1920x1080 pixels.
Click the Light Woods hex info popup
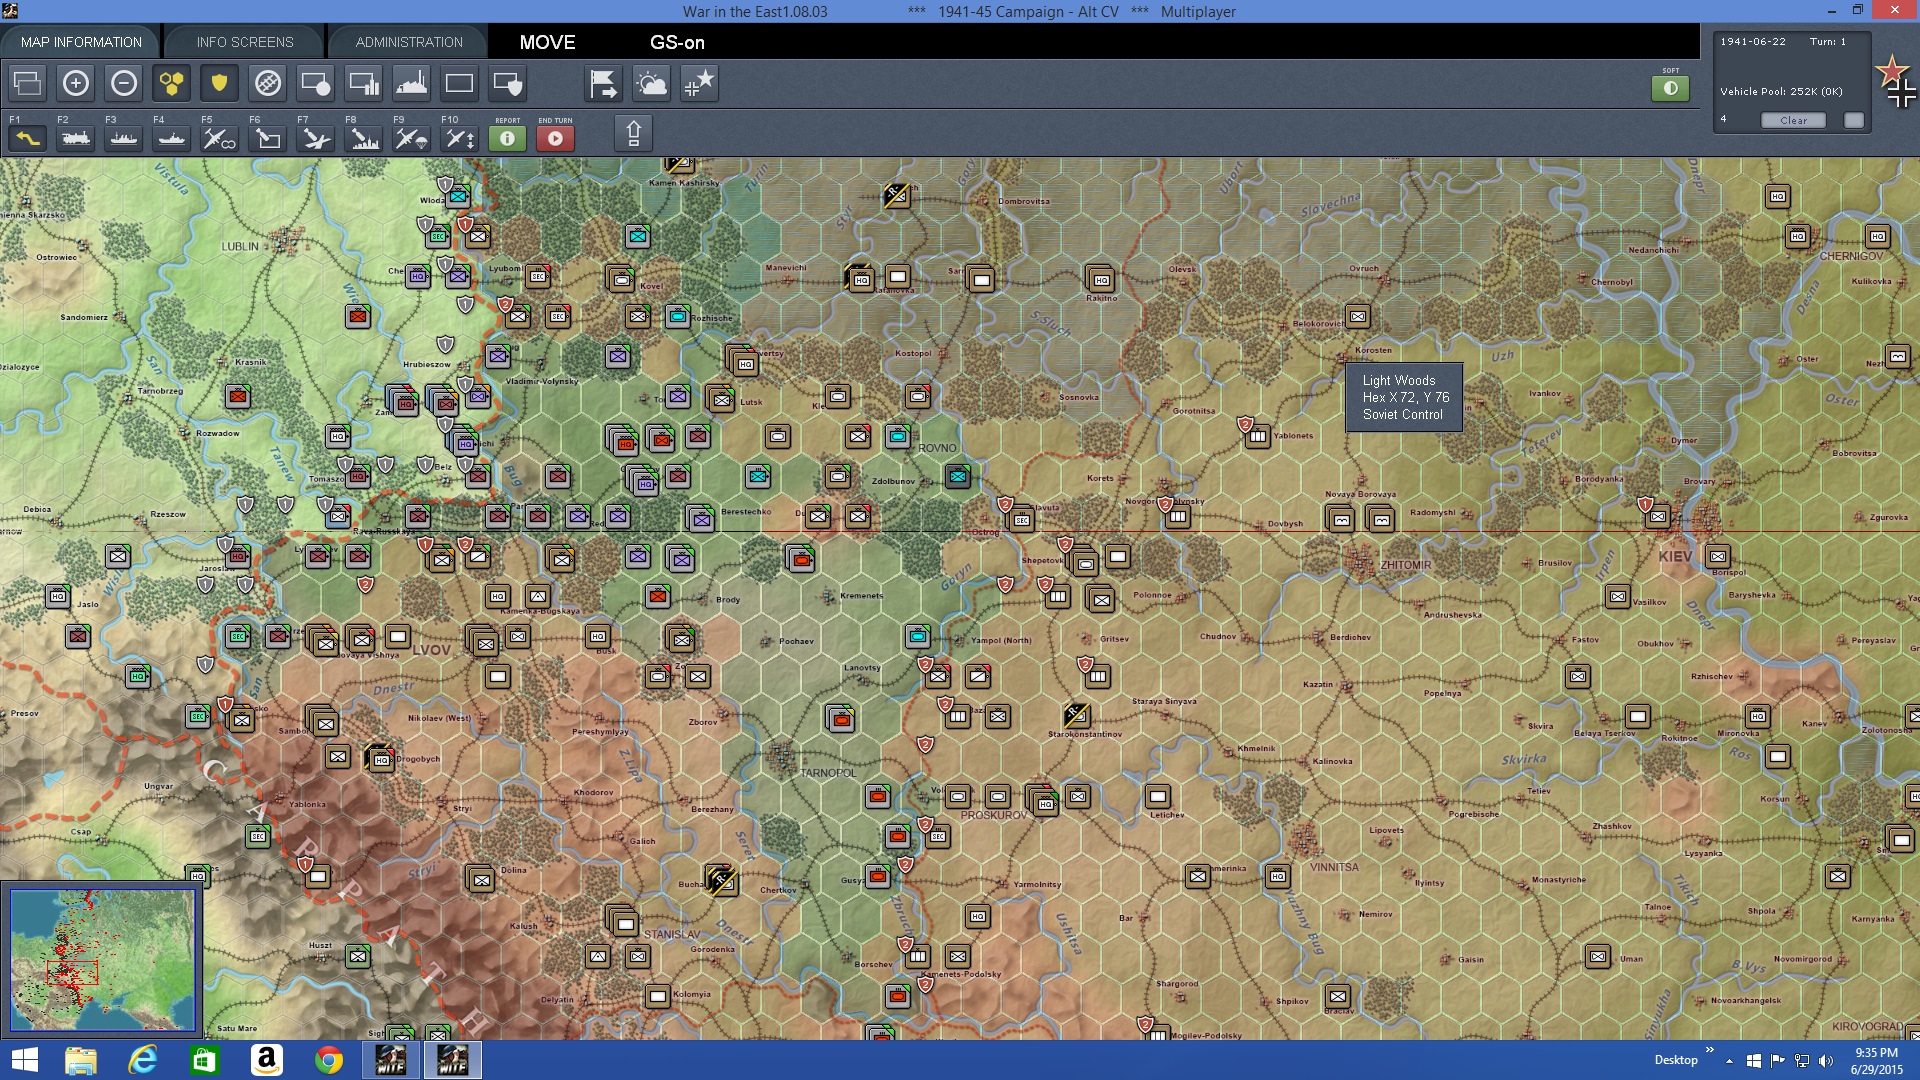pos(1404,397)
